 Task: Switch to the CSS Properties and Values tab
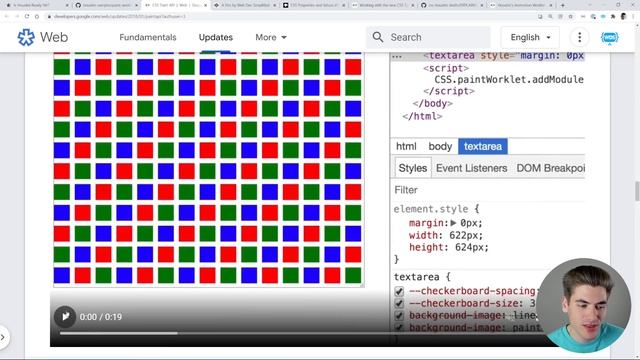314,5
